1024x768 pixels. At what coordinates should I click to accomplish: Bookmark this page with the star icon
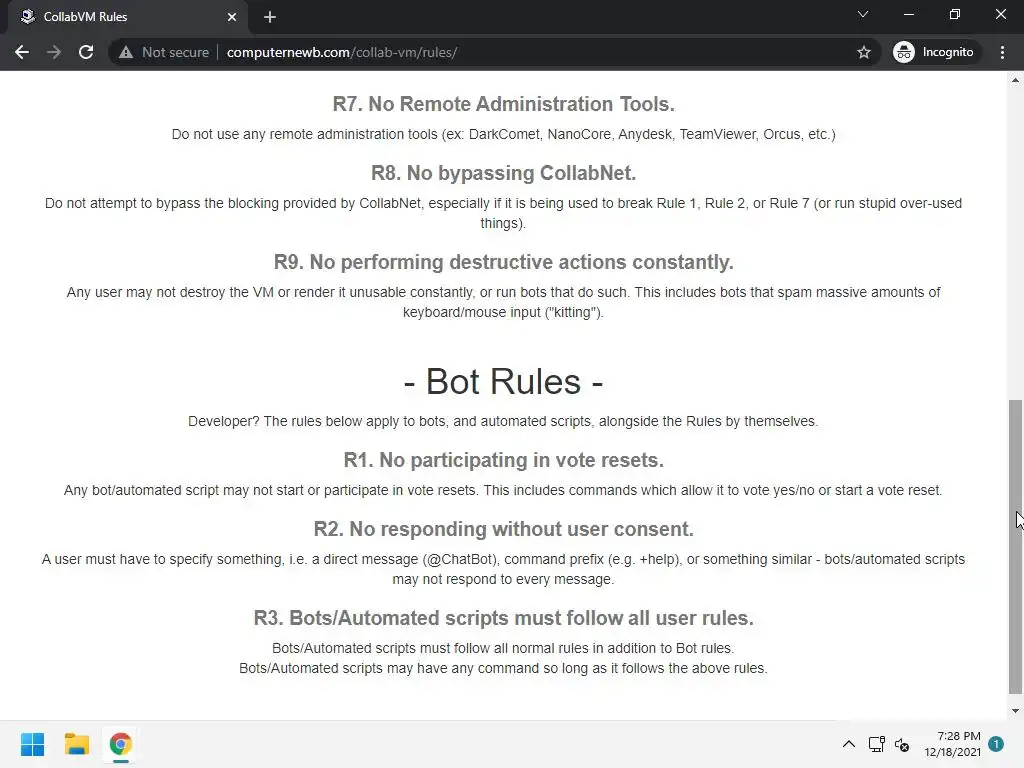pos(864,52)
